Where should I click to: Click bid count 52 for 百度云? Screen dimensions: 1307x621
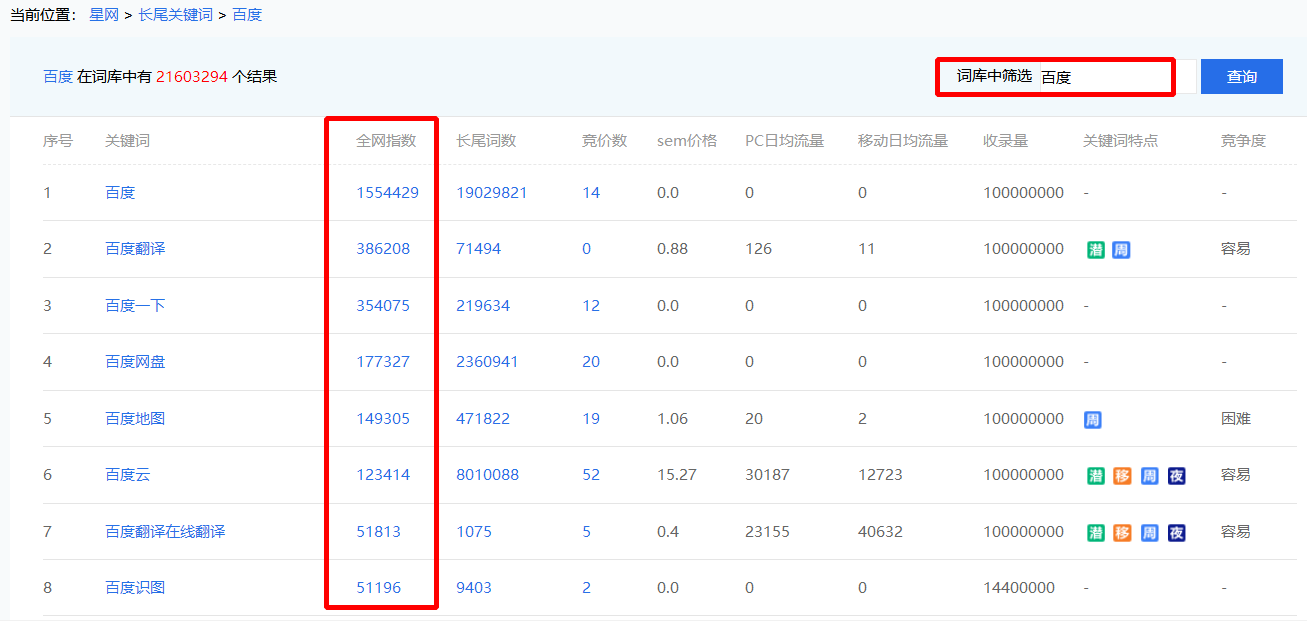point(591,475)
